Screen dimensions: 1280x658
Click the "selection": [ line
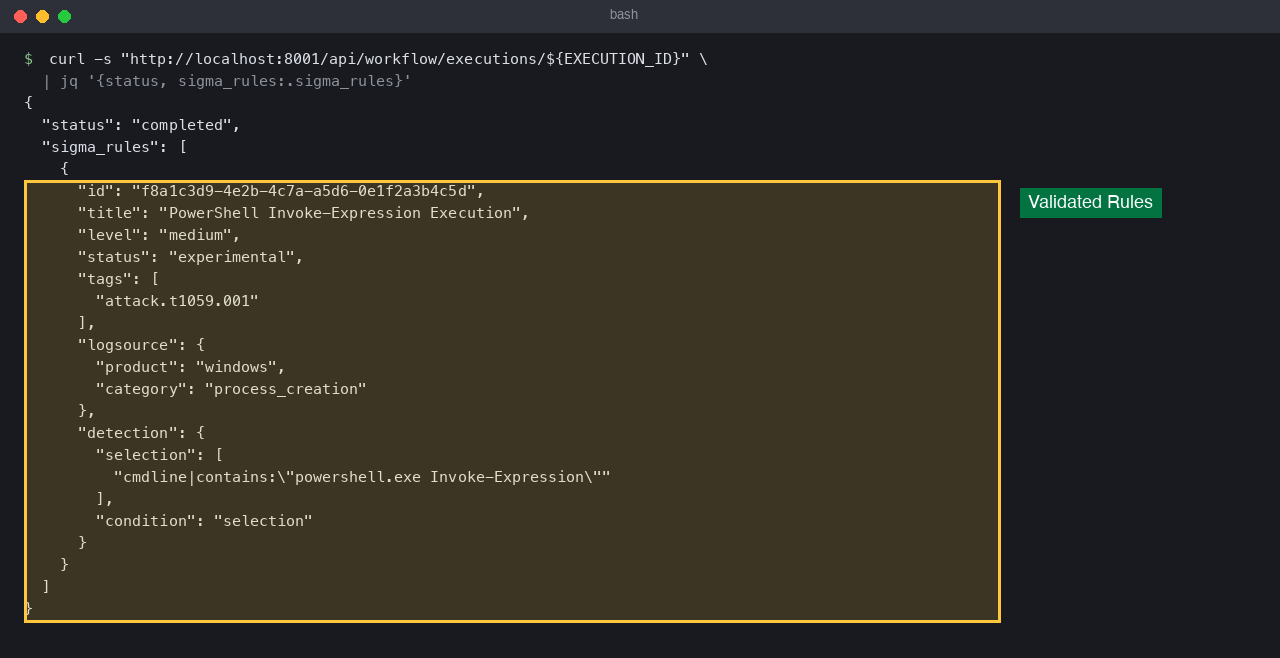click(x=159, y=455)
